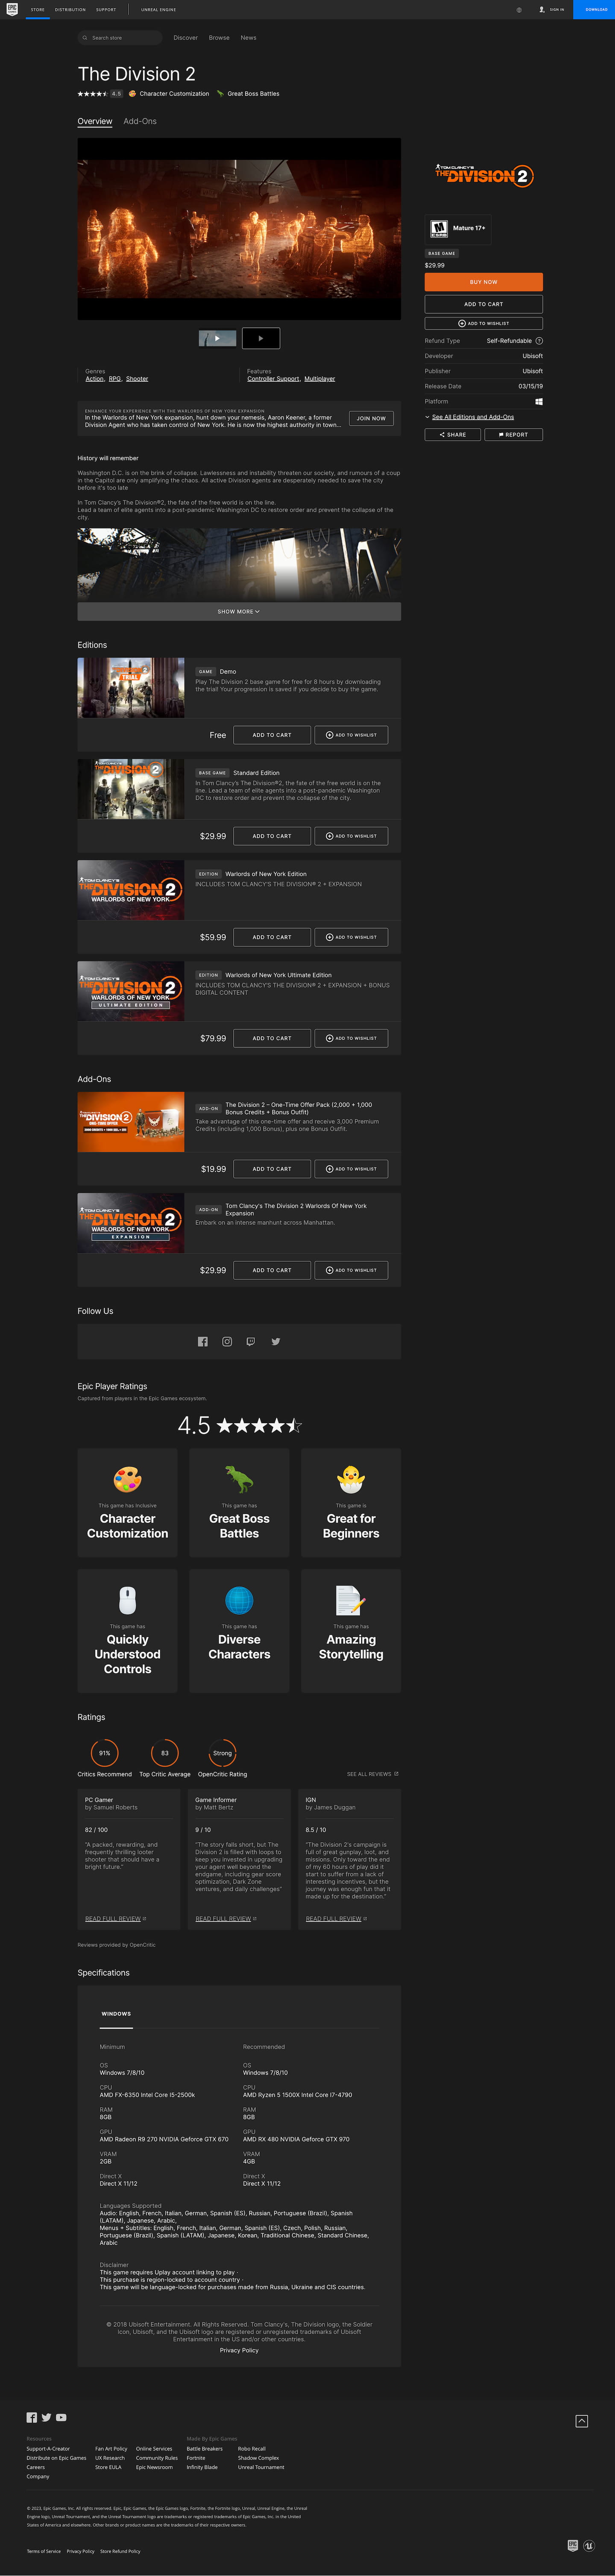Click the search magnifier icon
615x2576 pixels.
85,38
